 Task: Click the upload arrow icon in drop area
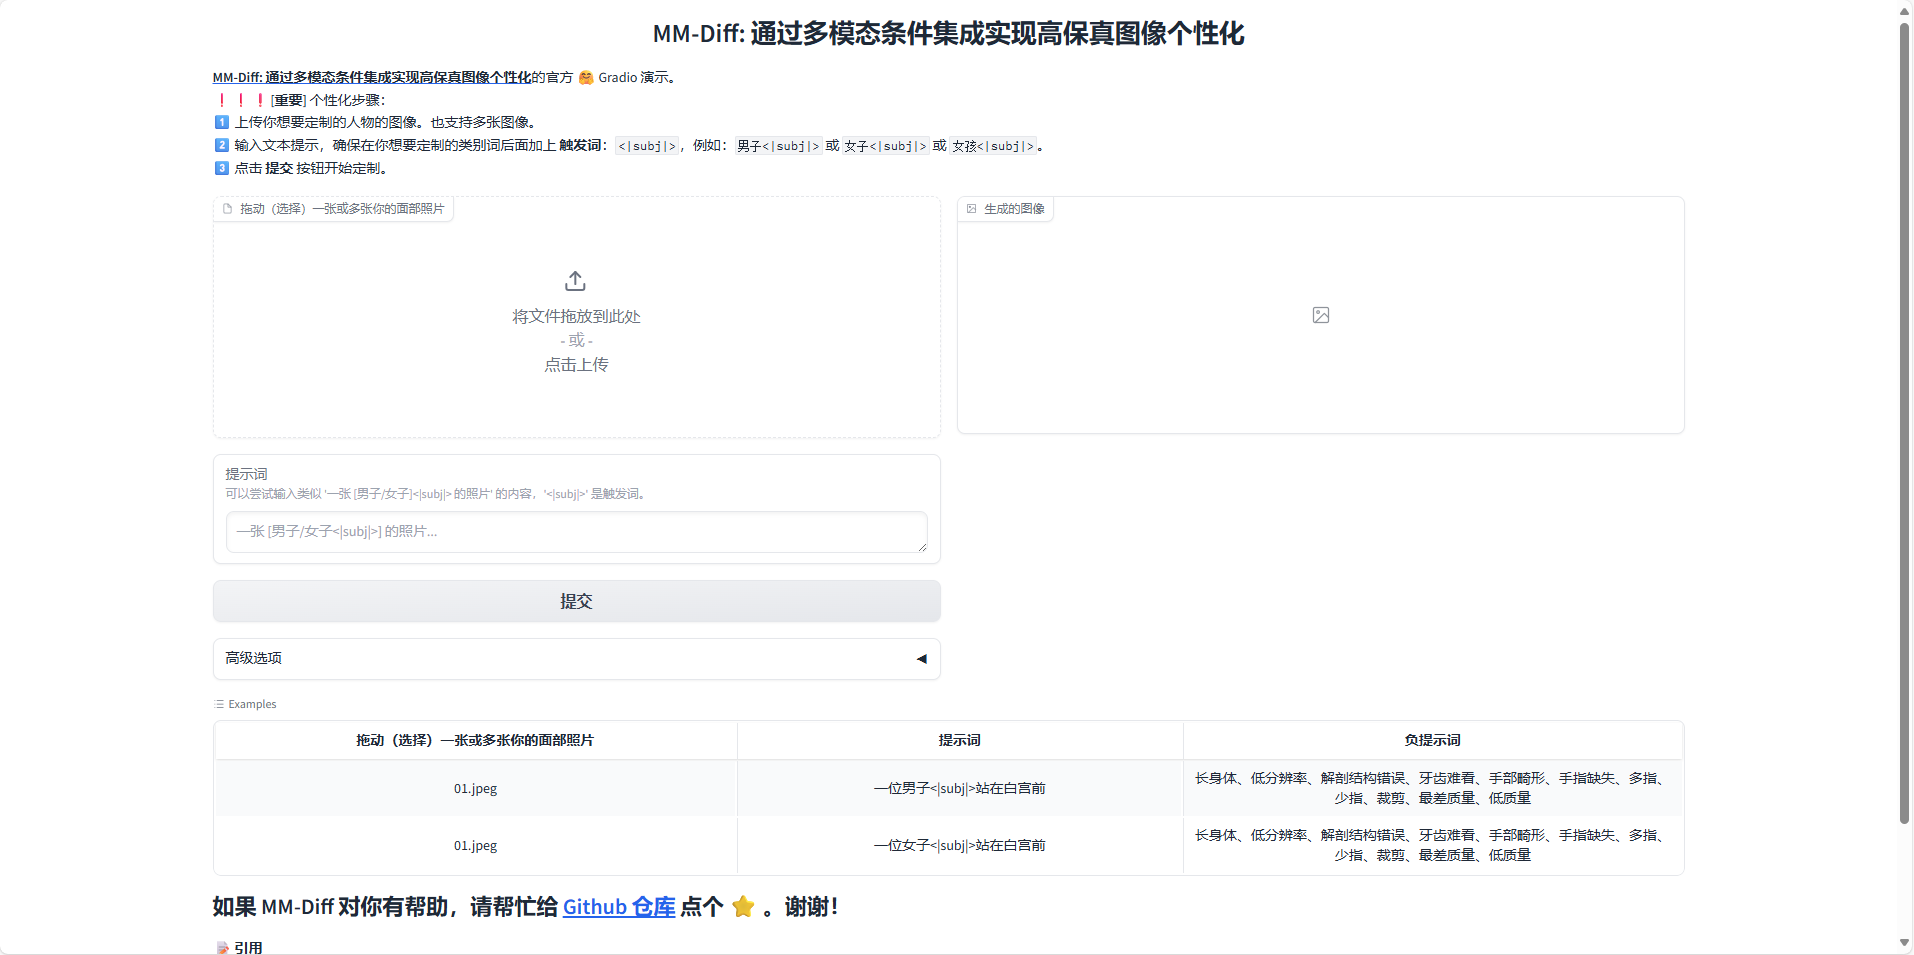(x=575, y=281)
